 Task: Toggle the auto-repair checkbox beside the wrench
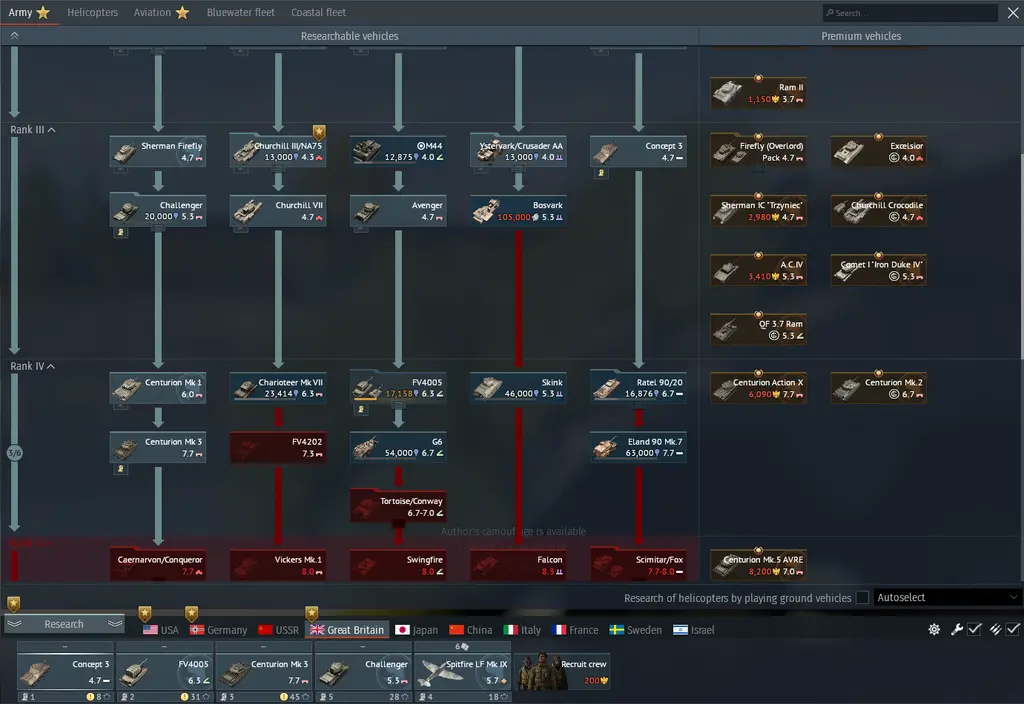[x=974, y=629]
